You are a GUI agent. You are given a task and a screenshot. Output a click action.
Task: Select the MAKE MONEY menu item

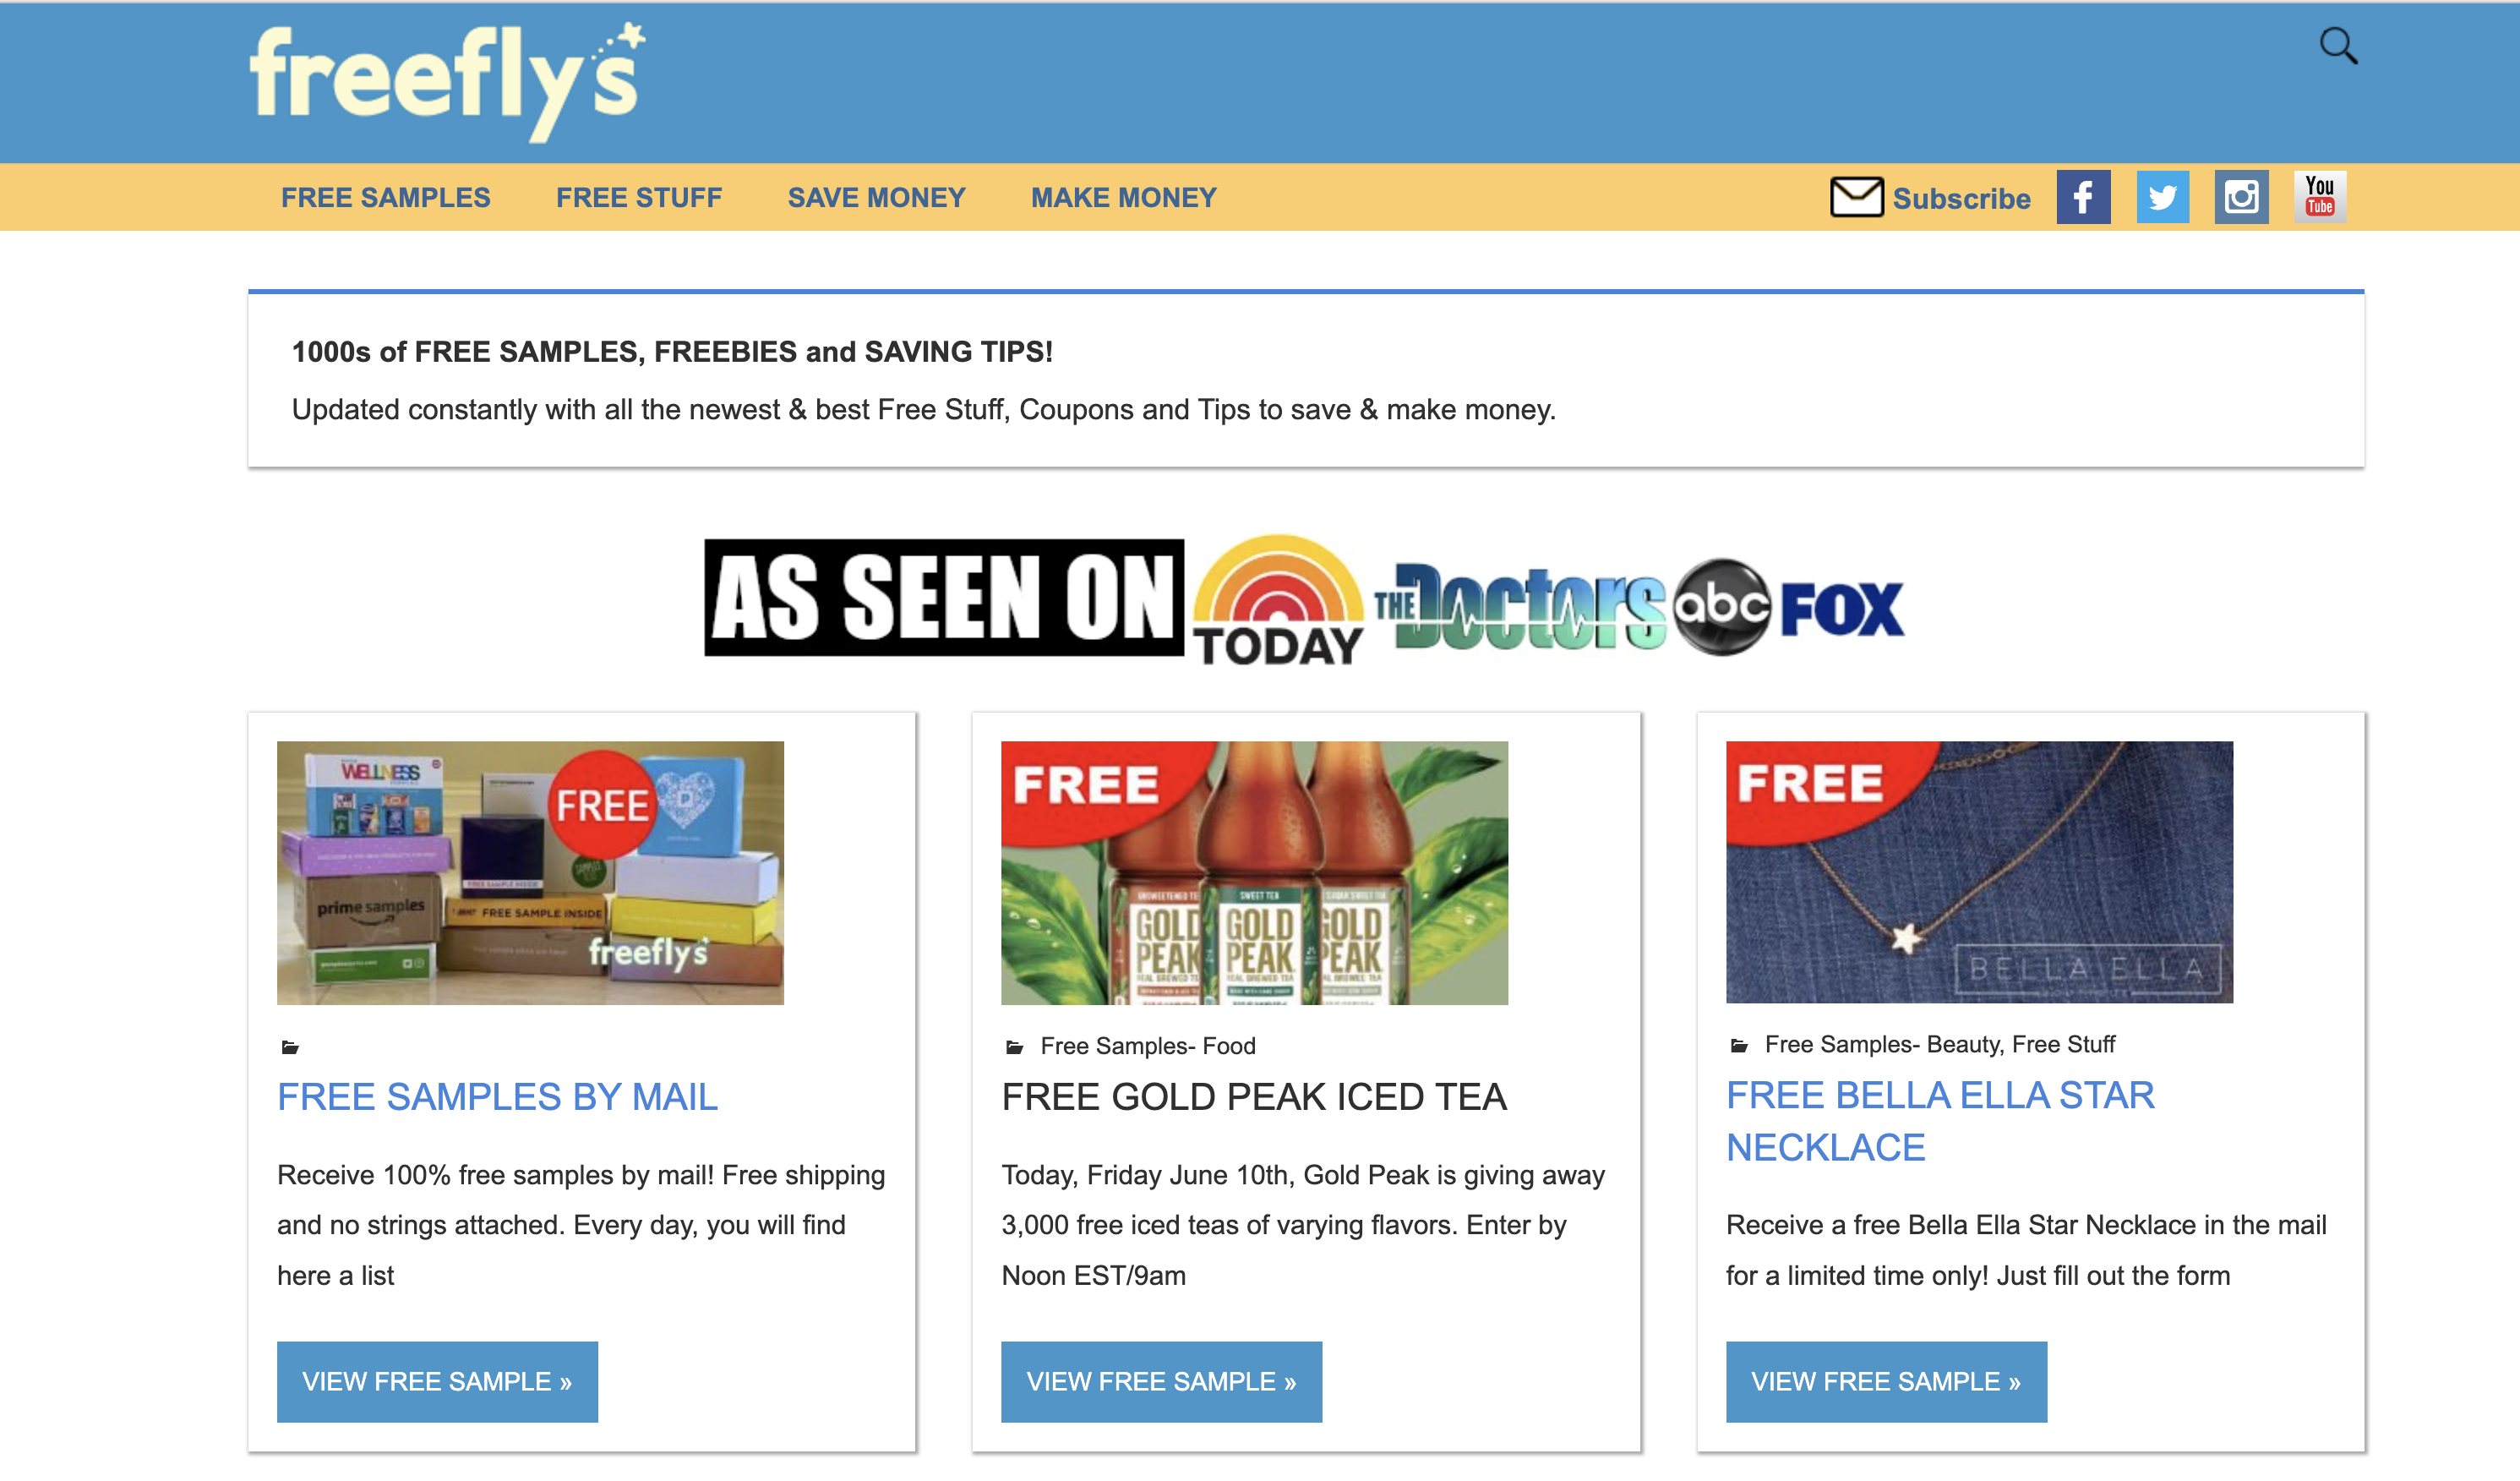point(1123,198)
